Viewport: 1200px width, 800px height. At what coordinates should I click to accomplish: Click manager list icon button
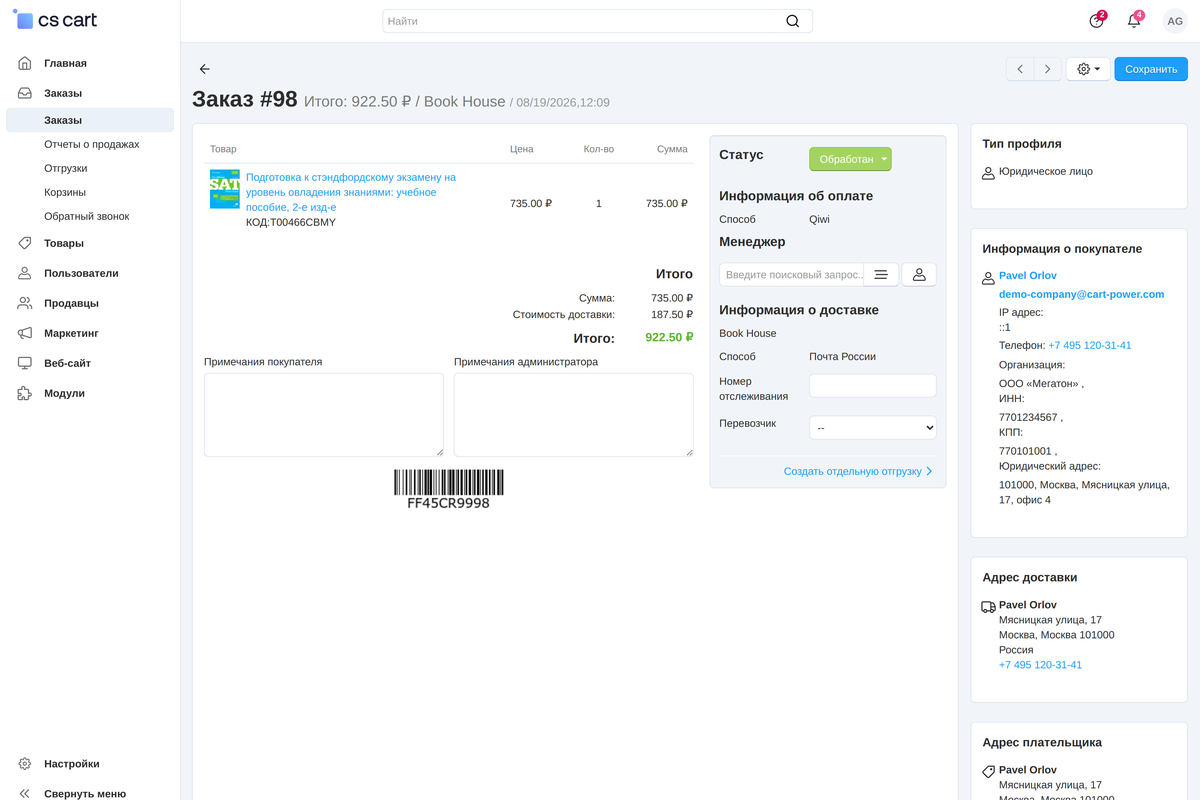[881, 275]
